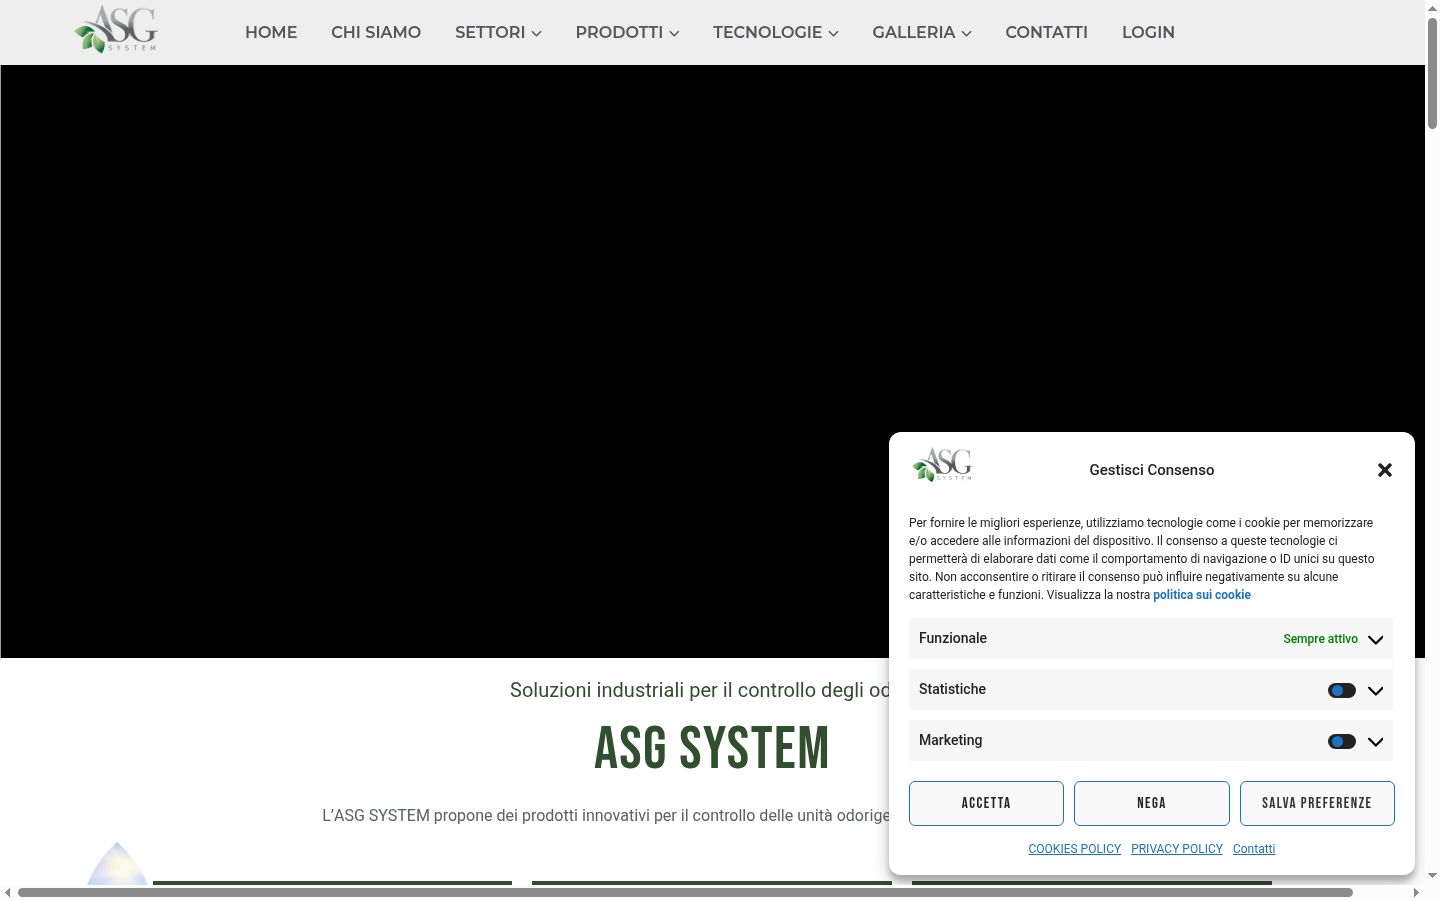Toggle the Marketing cookie switch

pos(1342,742)
